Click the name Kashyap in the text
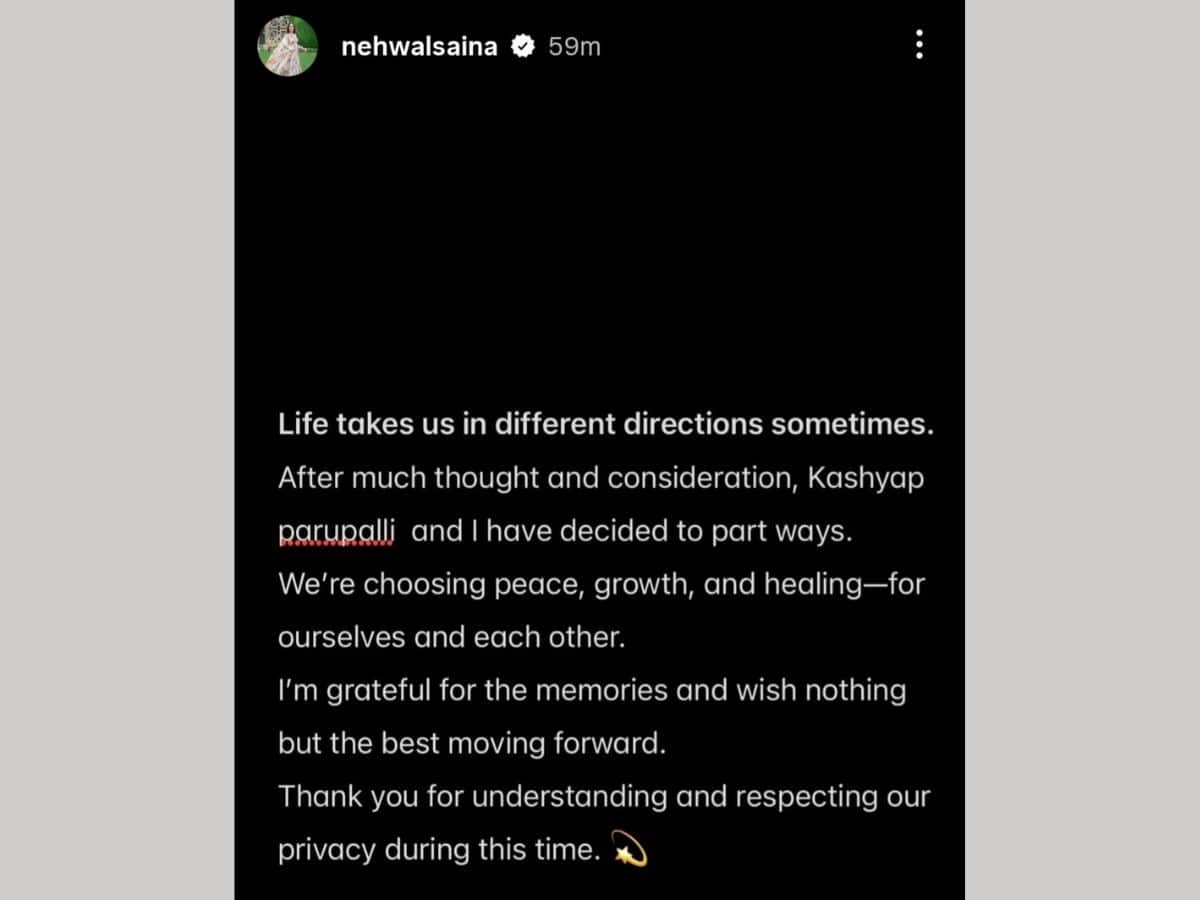Viewport: 1200px width, 900px height. pos(866,479)
